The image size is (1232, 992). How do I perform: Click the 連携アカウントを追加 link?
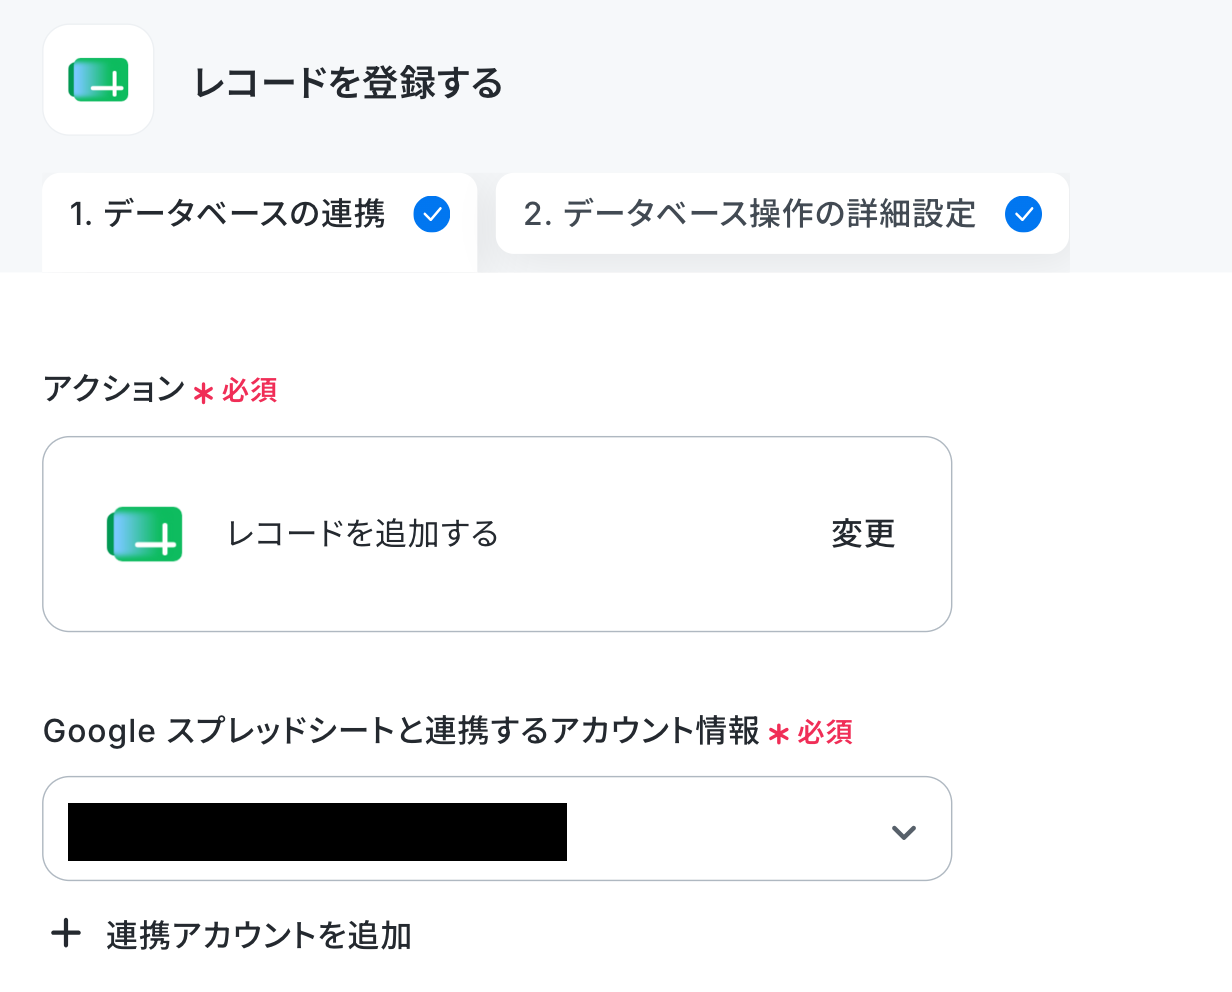click(x=259, y=935)
